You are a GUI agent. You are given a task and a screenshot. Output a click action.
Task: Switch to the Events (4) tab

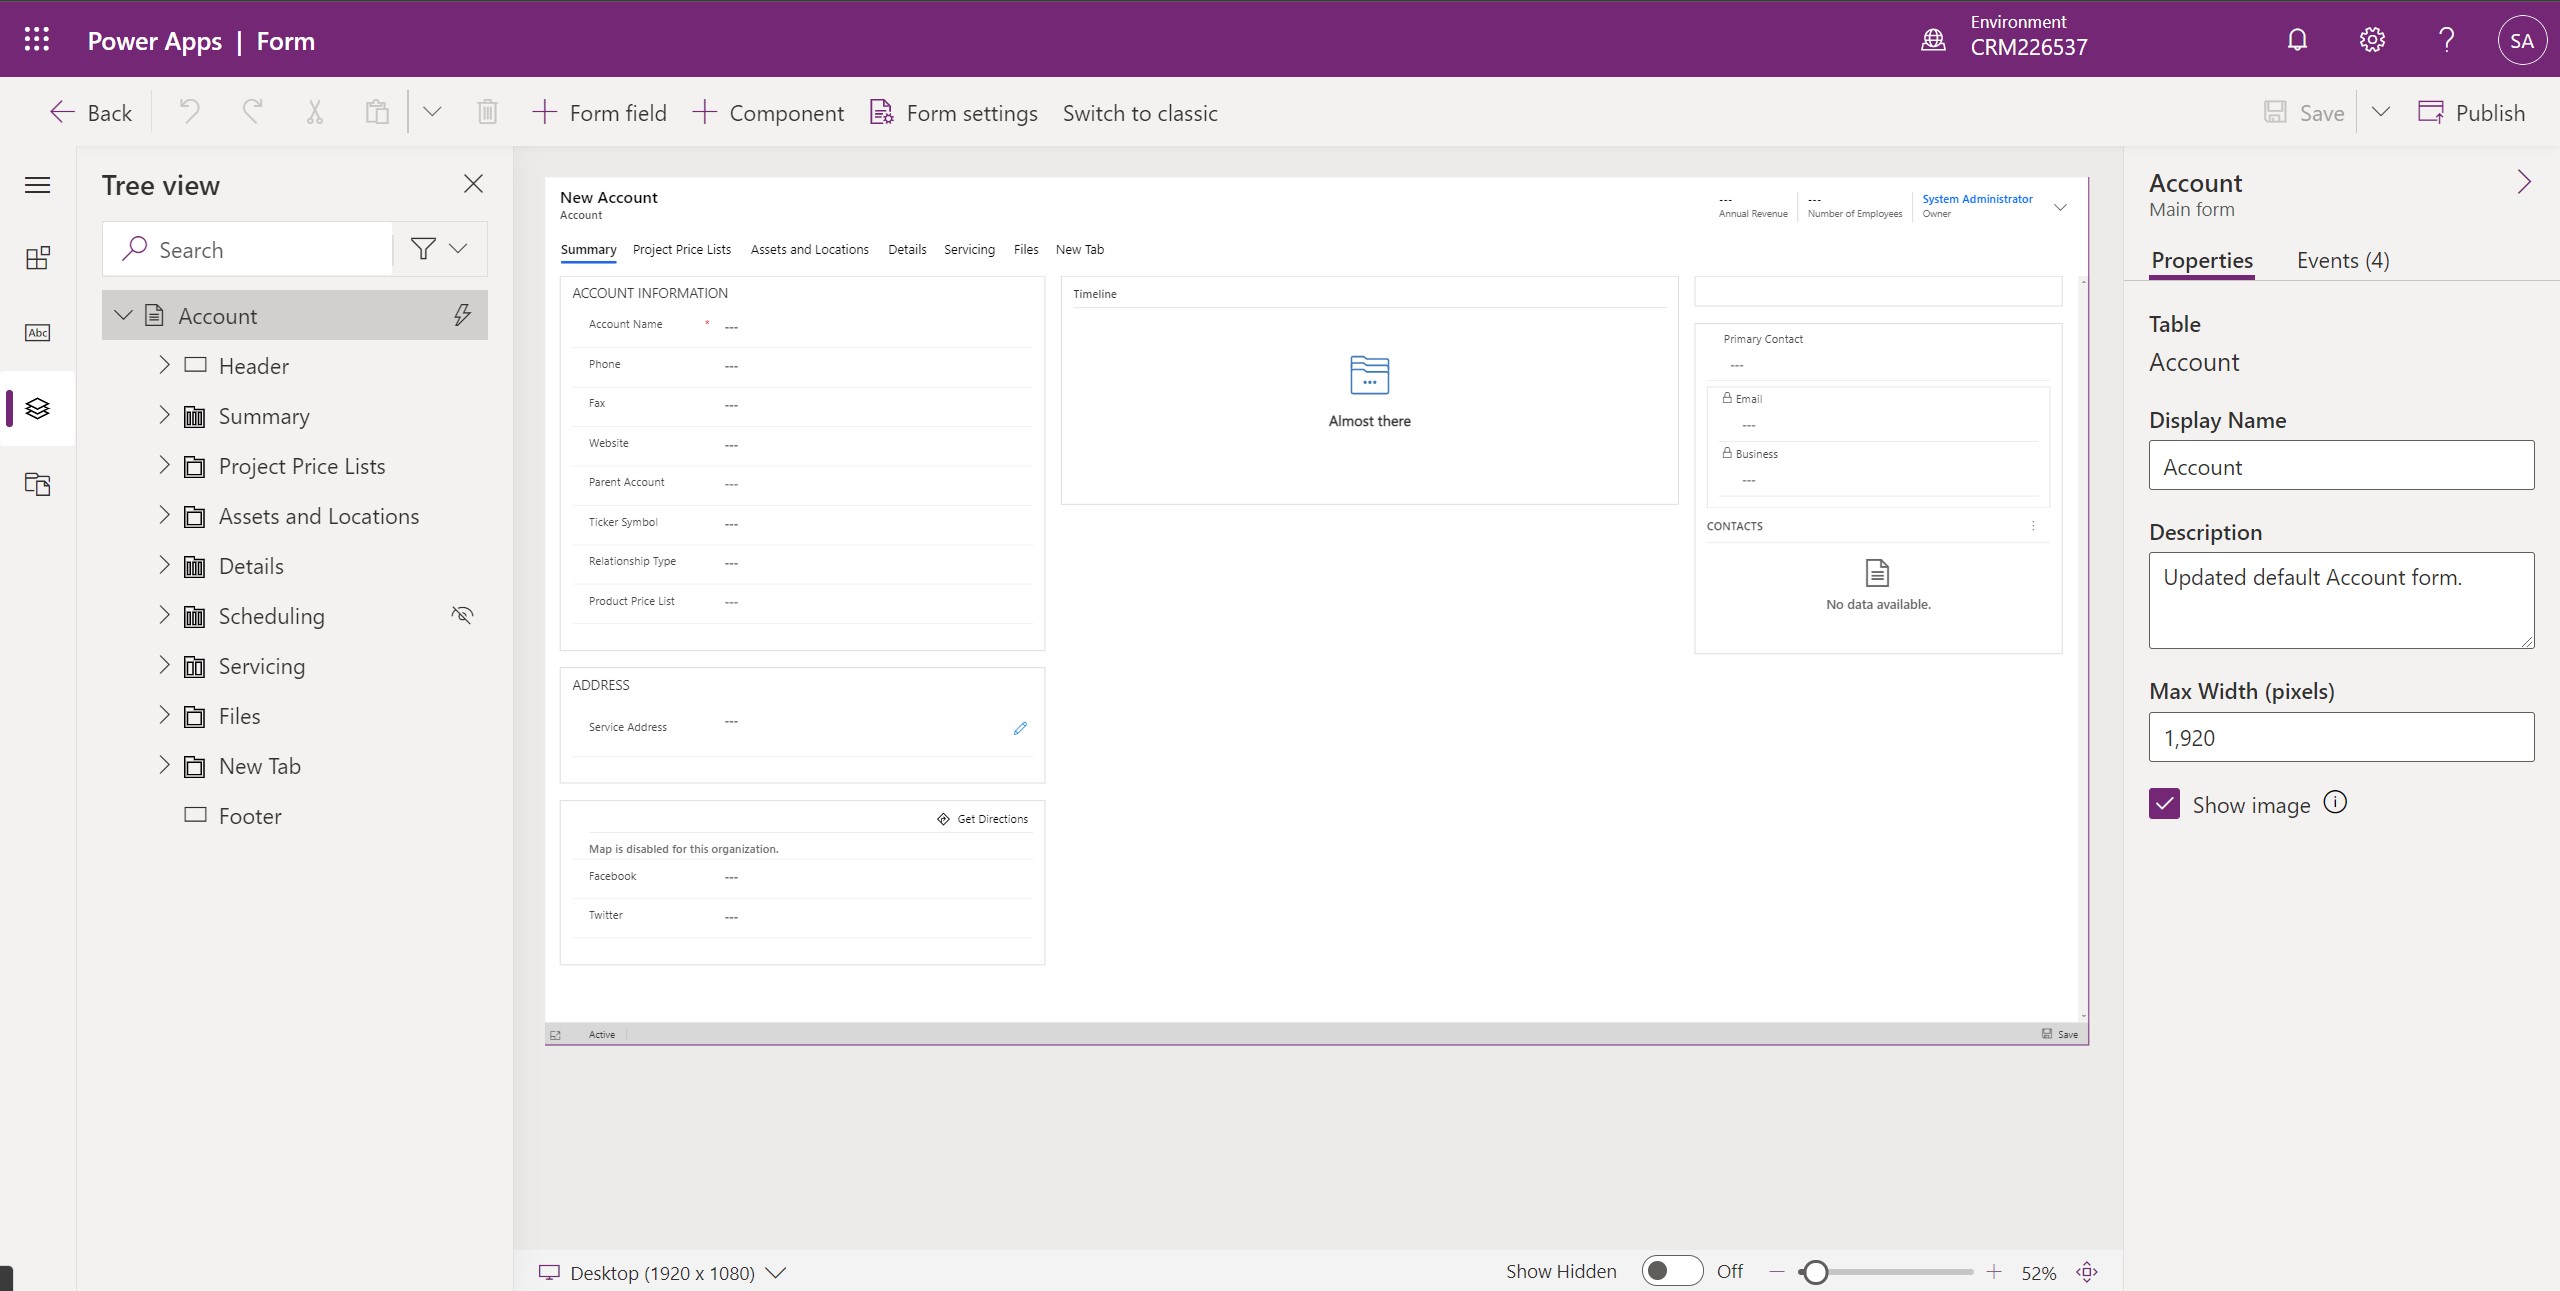[2341, 260]
